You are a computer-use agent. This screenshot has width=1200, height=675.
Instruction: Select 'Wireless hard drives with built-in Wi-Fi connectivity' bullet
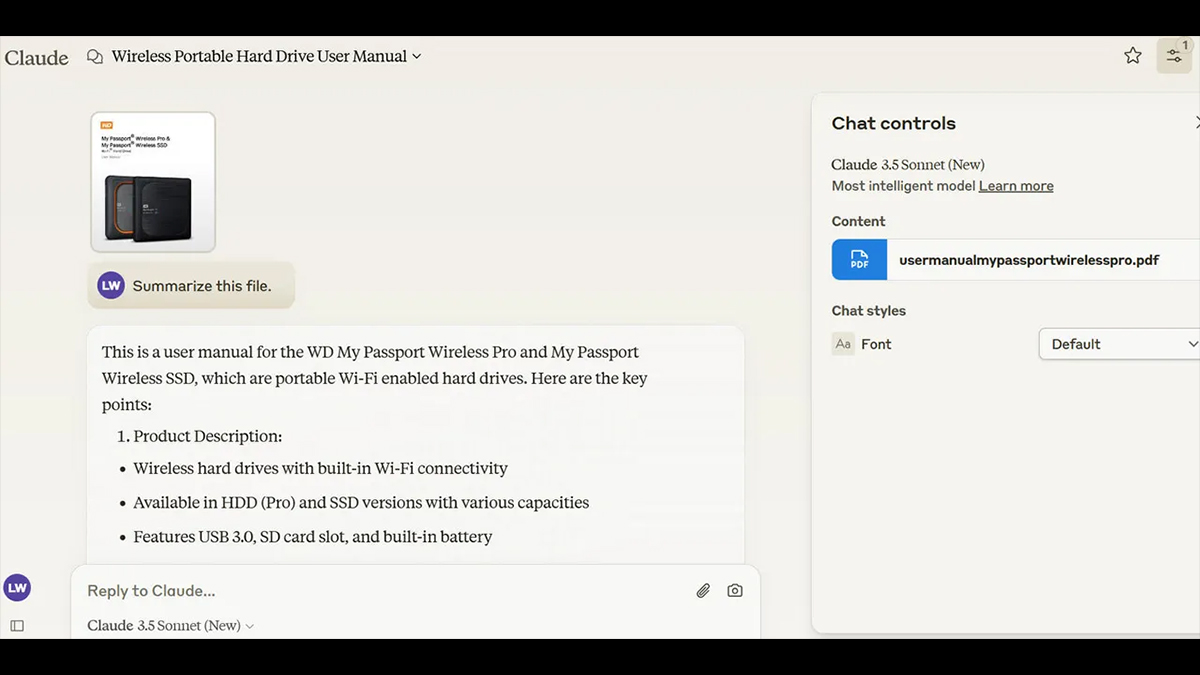click(320, 468)
